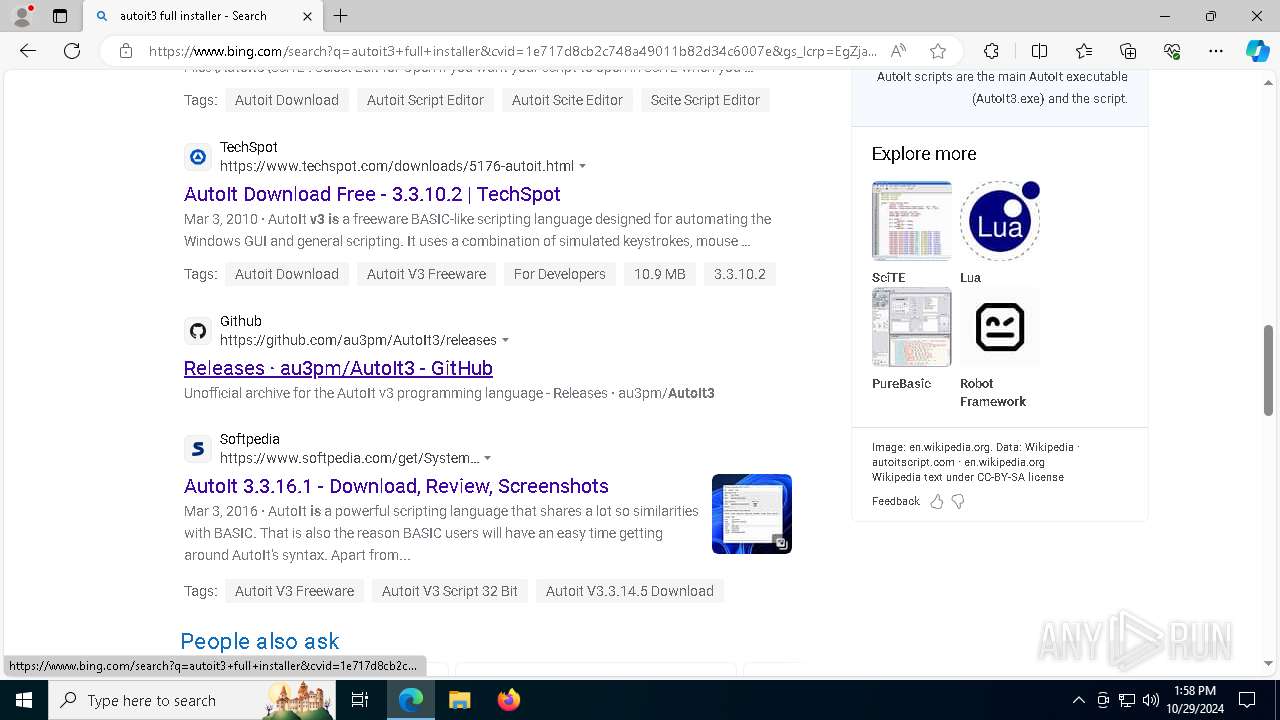
Task: Launch the Copilot sidebar icon
Action: [x=1257, y=51]
